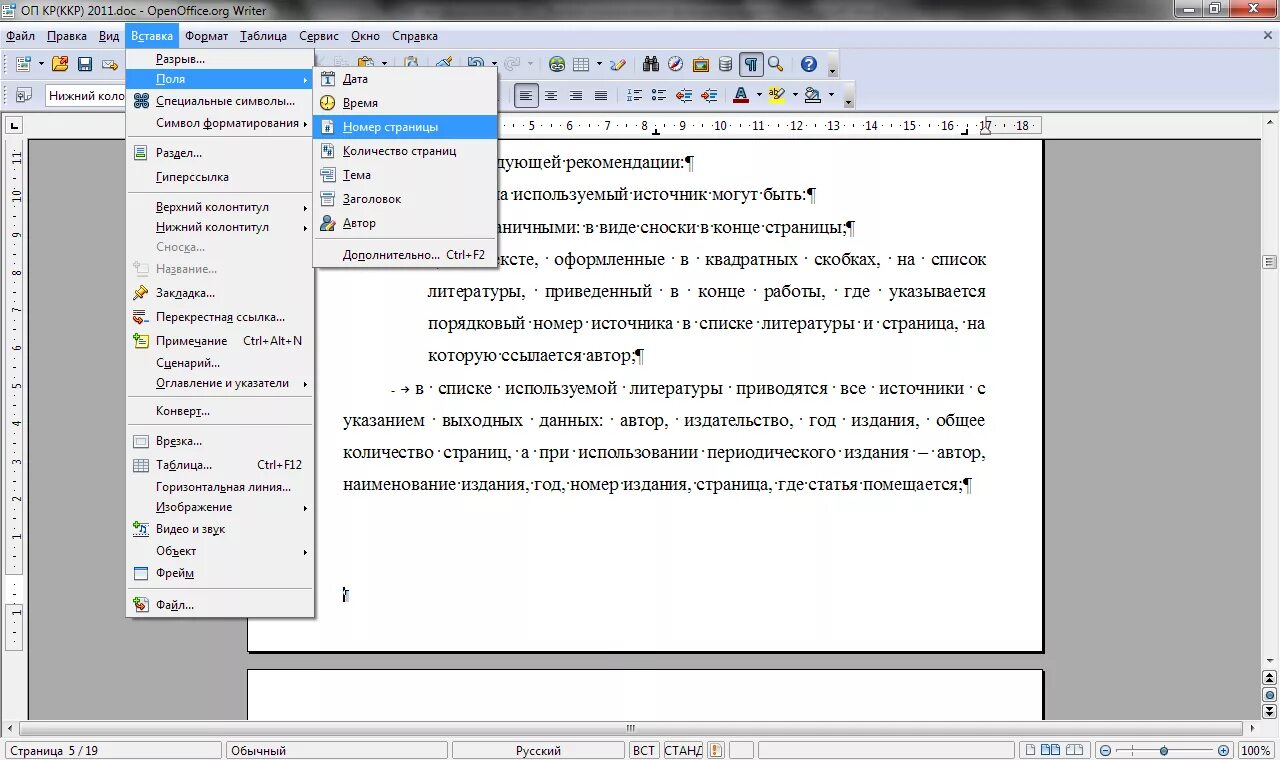Choose 'Дата' from the fields submenu
Viewport: 1280px width, 760px height.
coord(405,79)
